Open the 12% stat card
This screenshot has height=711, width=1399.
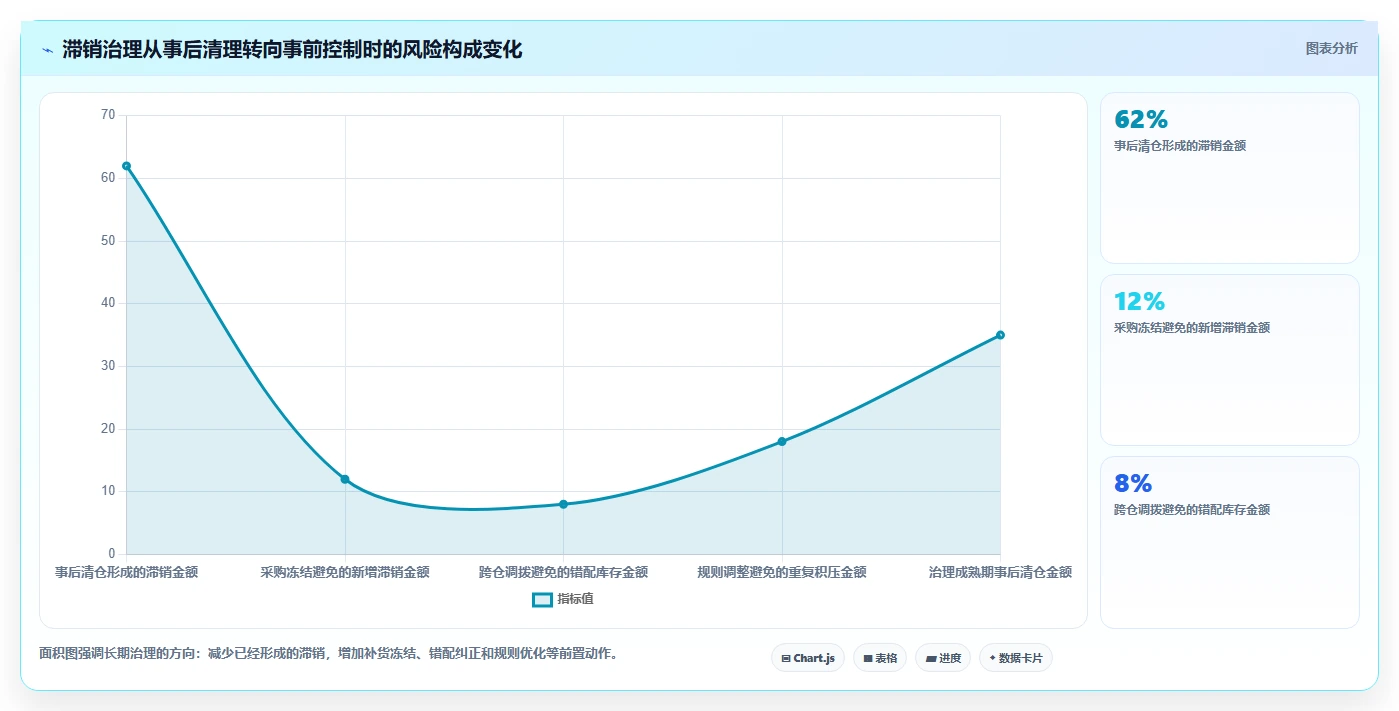(1230, 360)
